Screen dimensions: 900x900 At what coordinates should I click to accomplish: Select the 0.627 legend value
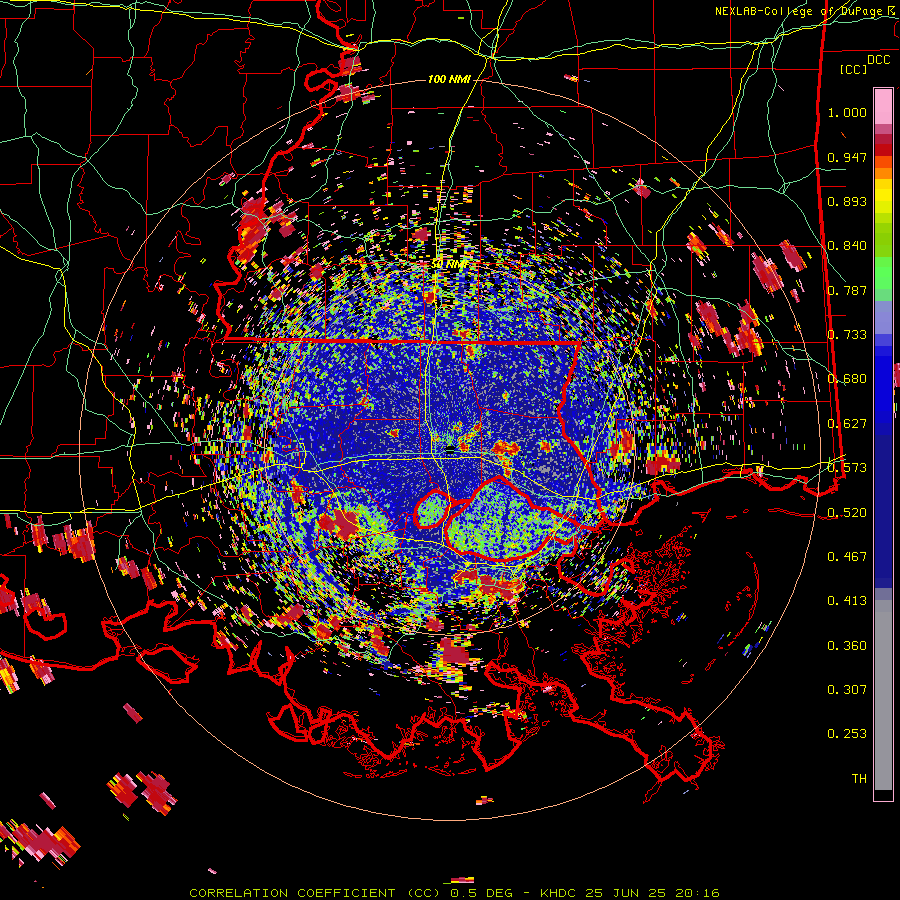point(847,424)
